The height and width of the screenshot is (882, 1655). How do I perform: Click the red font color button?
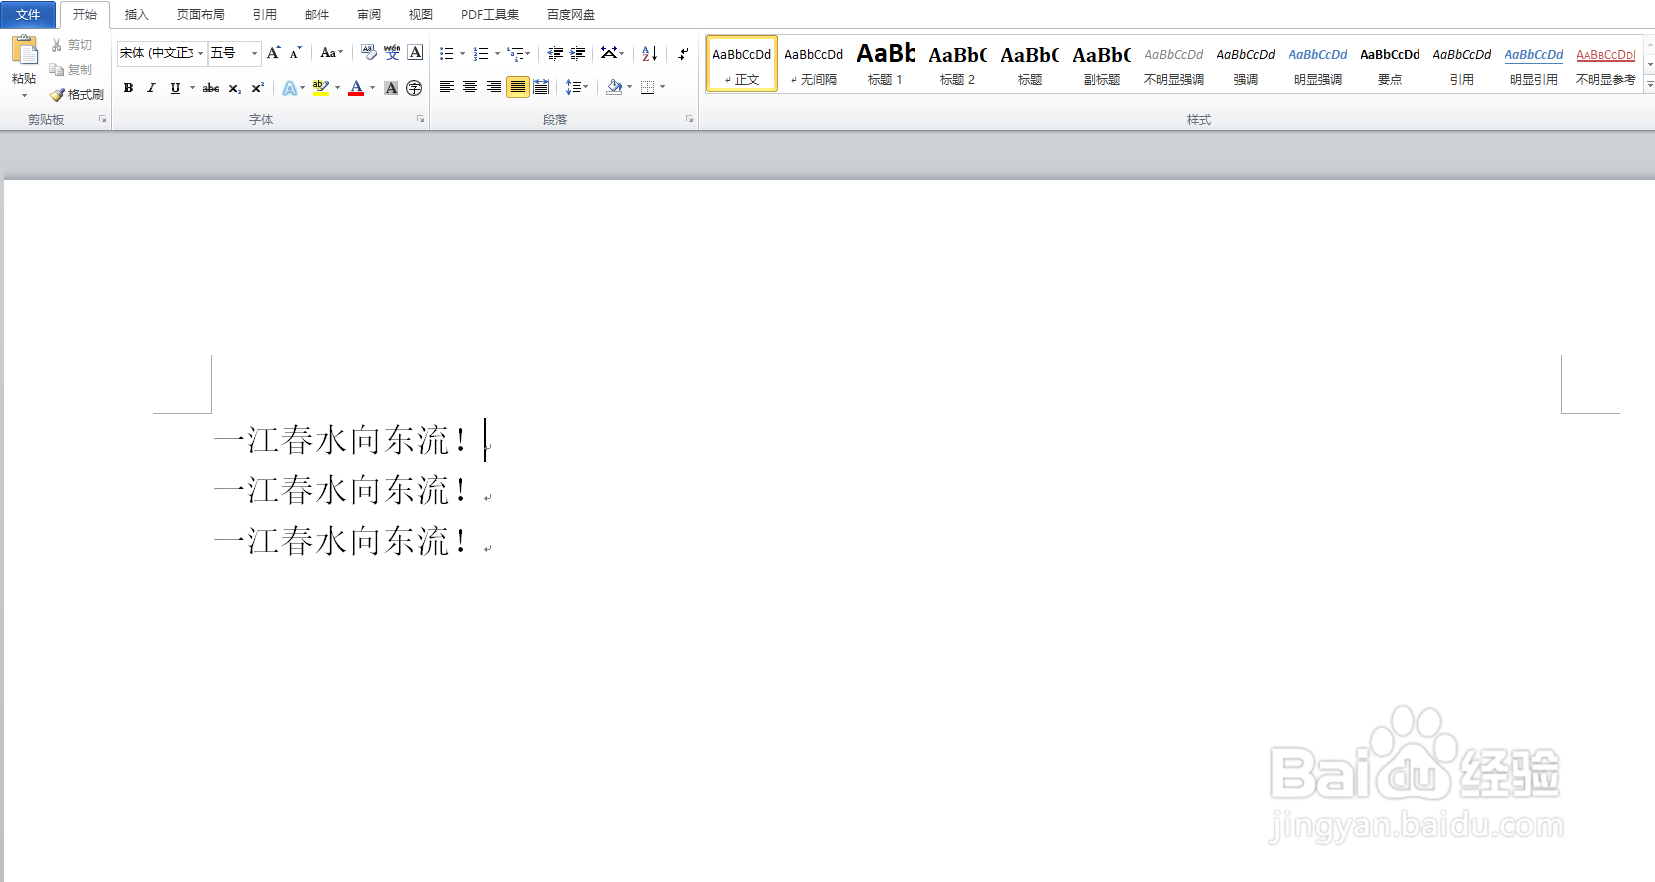pyautogui.click(x=356, y=88)
